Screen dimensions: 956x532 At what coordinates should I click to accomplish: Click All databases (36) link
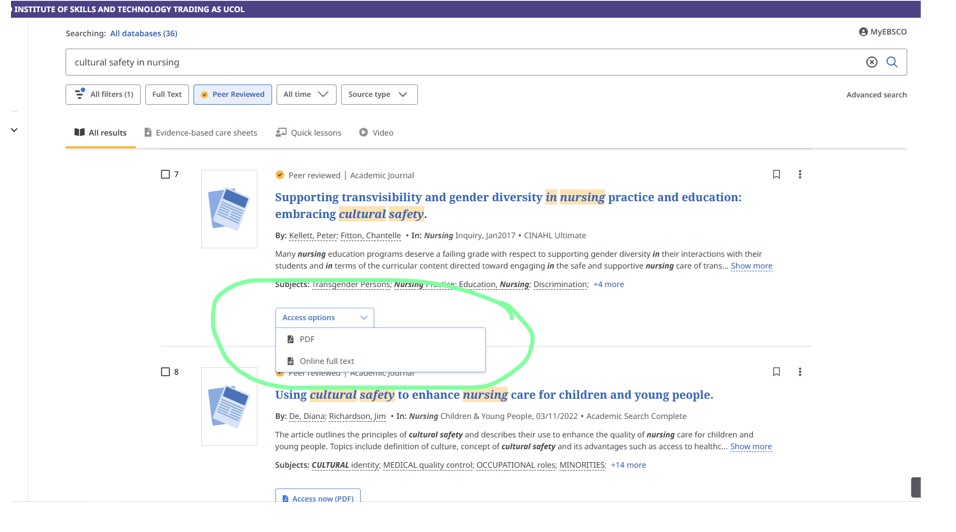pyautogui.click(x=143, y=34)
